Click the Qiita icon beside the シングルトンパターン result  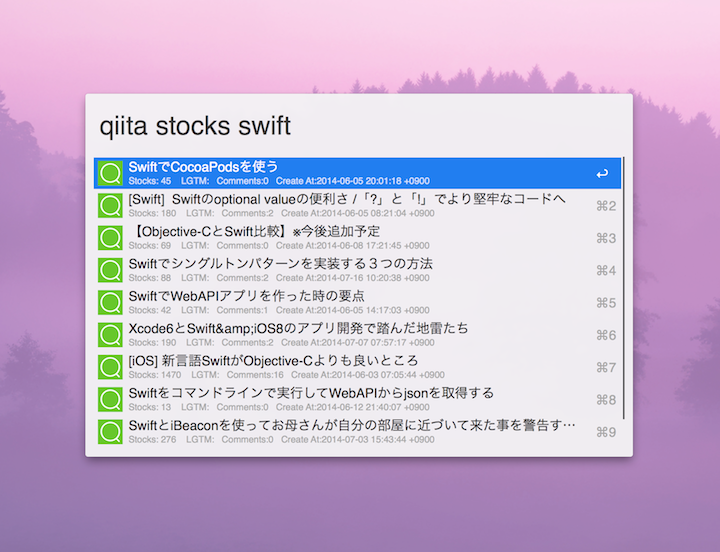click(110, 270)
